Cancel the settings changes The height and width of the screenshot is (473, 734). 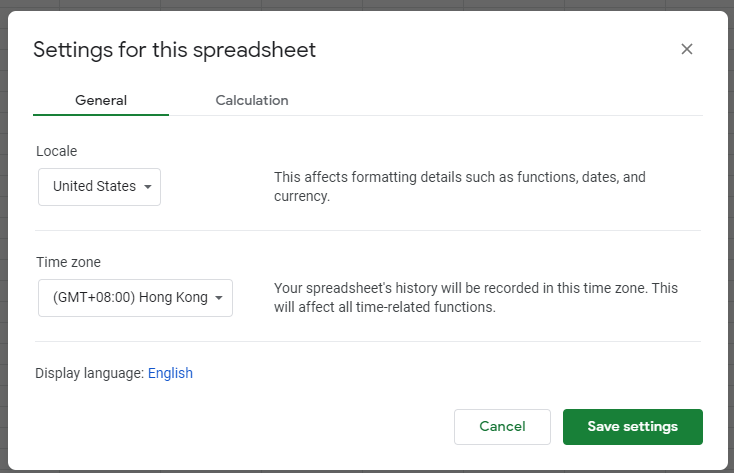coord(502,427)
